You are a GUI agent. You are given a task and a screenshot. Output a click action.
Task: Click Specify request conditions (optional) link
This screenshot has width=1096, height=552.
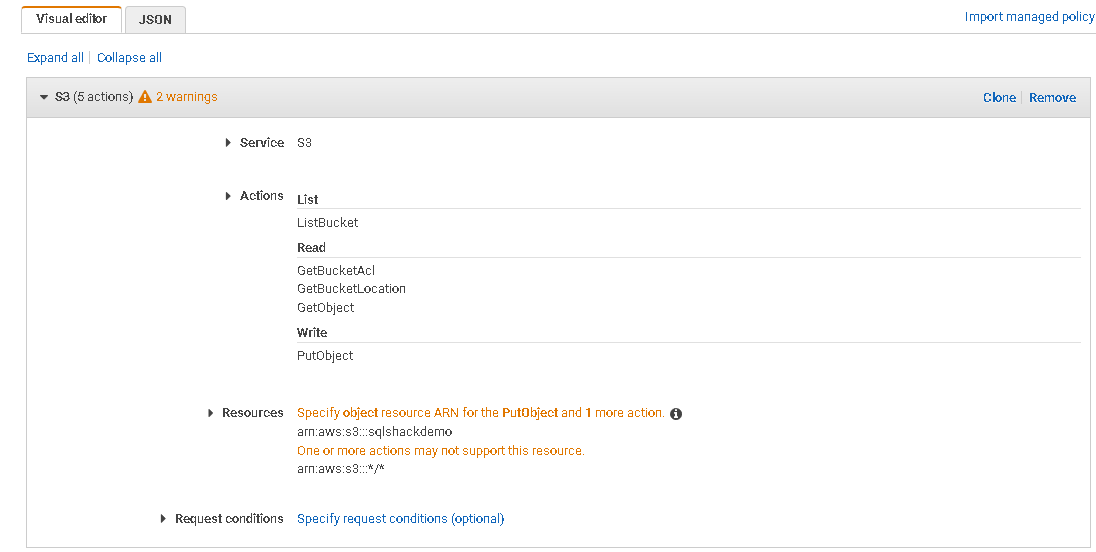400,519
